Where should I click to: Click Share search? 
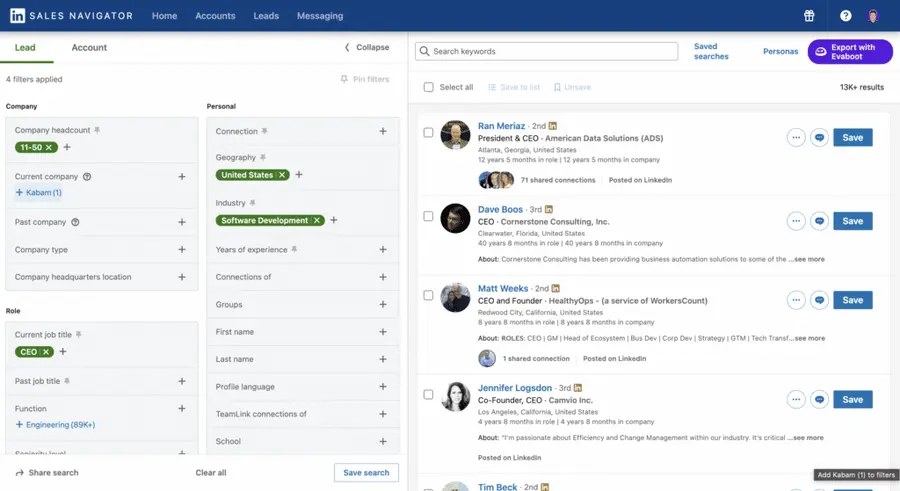point(47,473)
